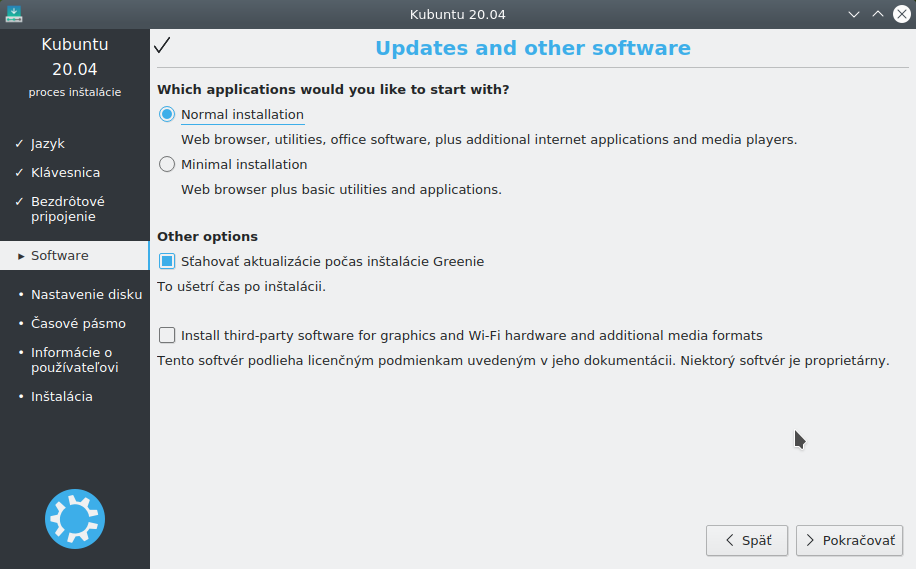Viewport: 916px width, 569px height.
Task: Close the Kubuntu installer window
Action: click(901, 14)
